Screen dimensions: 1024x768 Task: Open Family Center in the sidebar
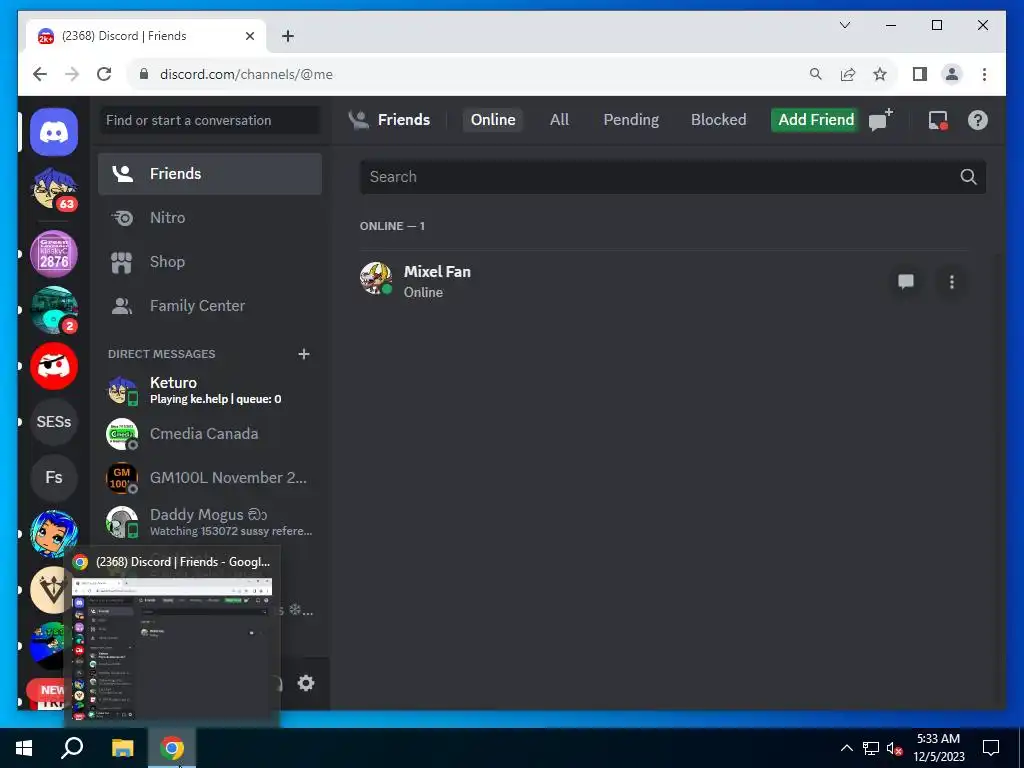click(210, 306)
